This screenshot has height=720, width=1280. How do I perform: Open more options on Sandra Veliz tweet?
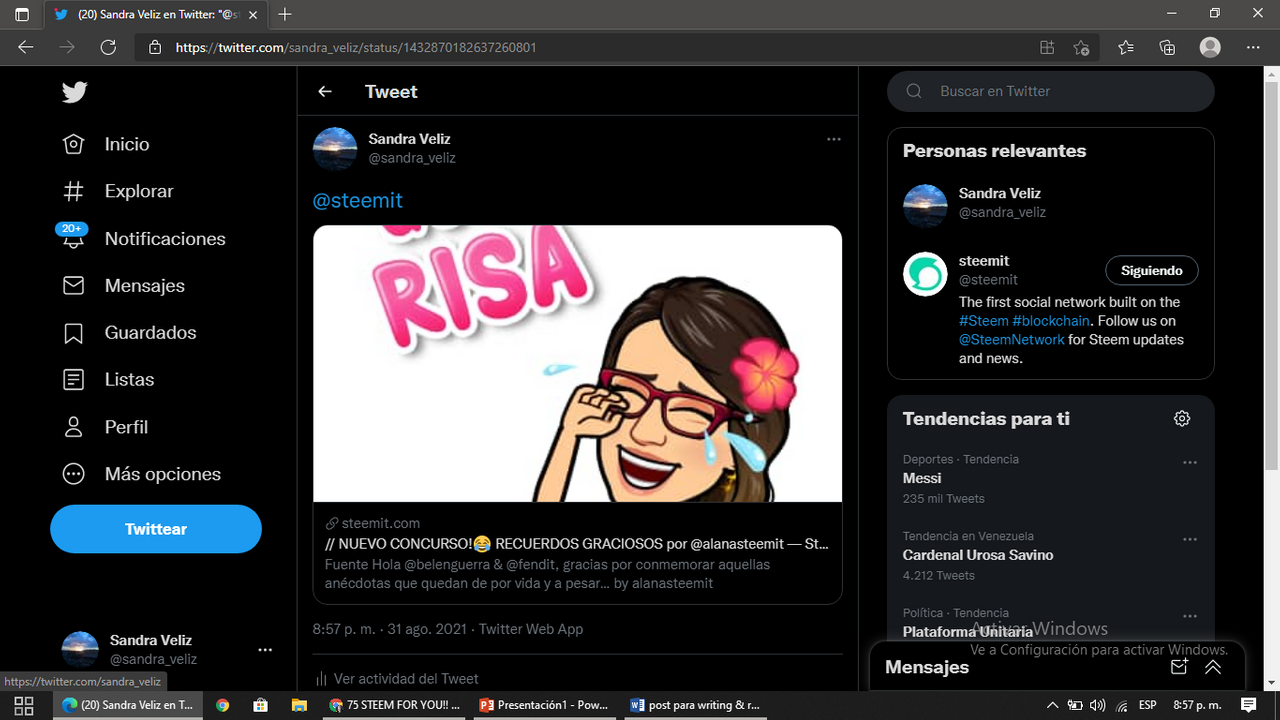(x=834, y=139)
